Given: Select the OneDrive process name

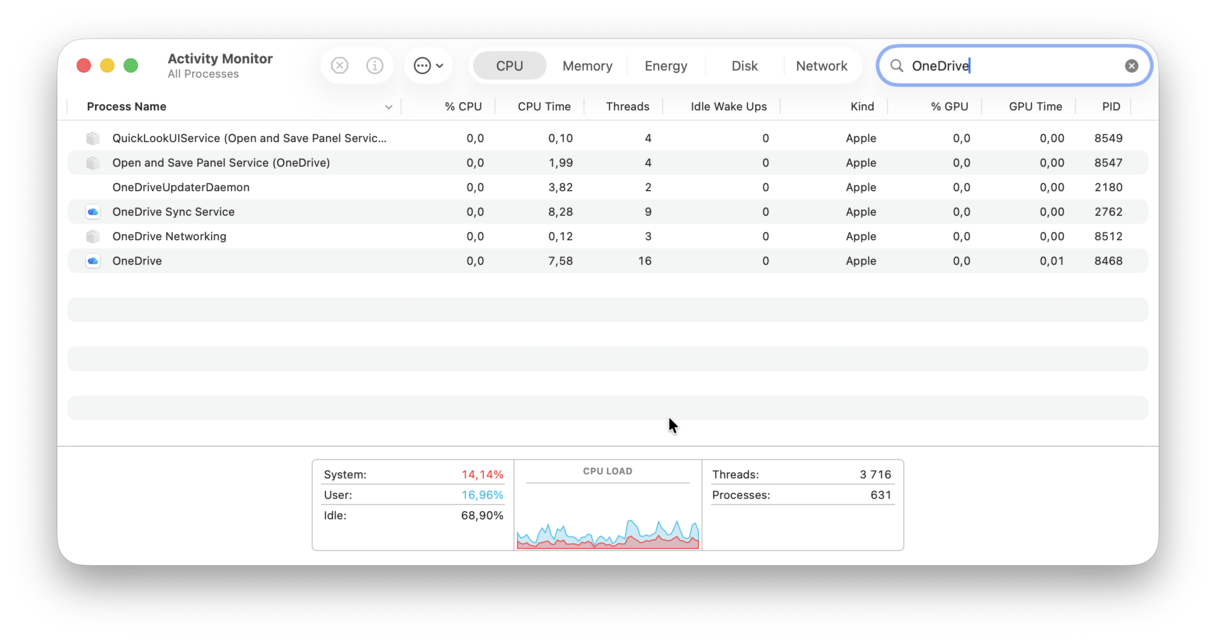Looking at the screenshot, I should (137, 261).
